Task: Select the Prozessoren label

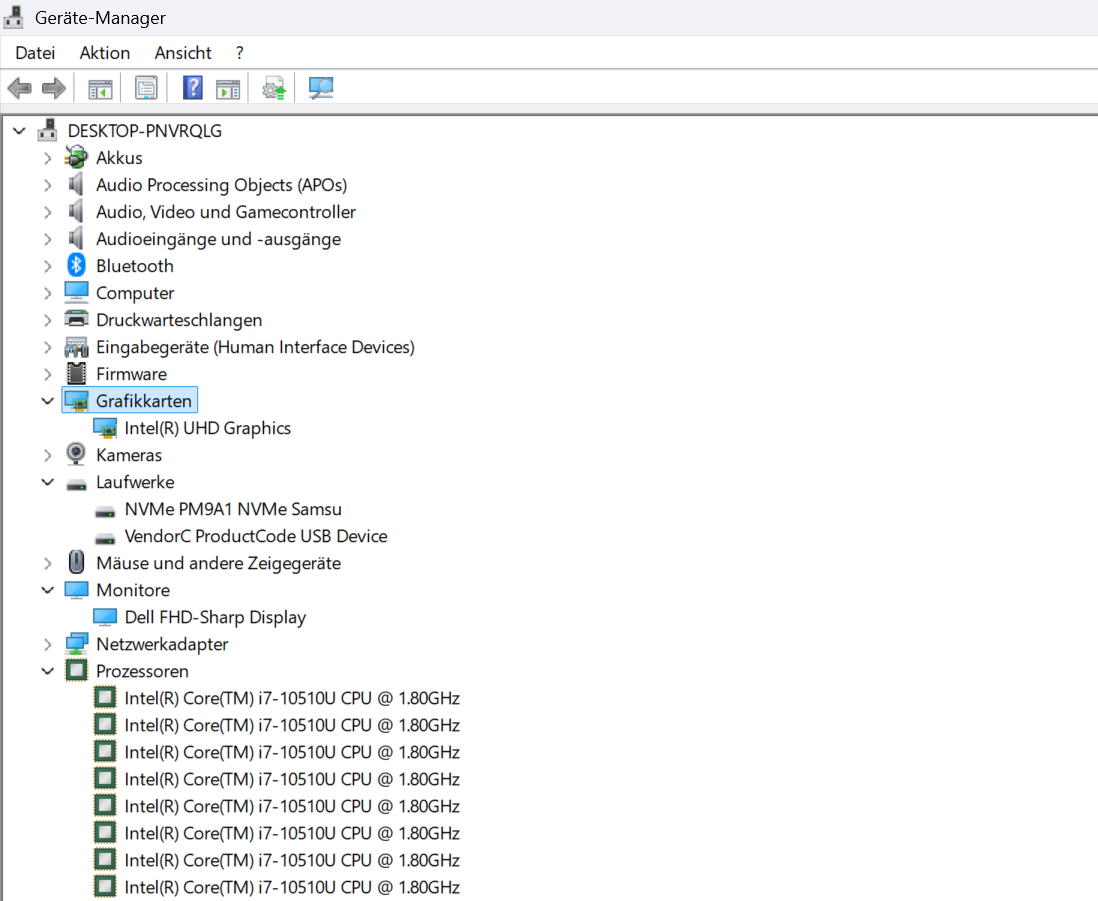Action: [142, 671]
